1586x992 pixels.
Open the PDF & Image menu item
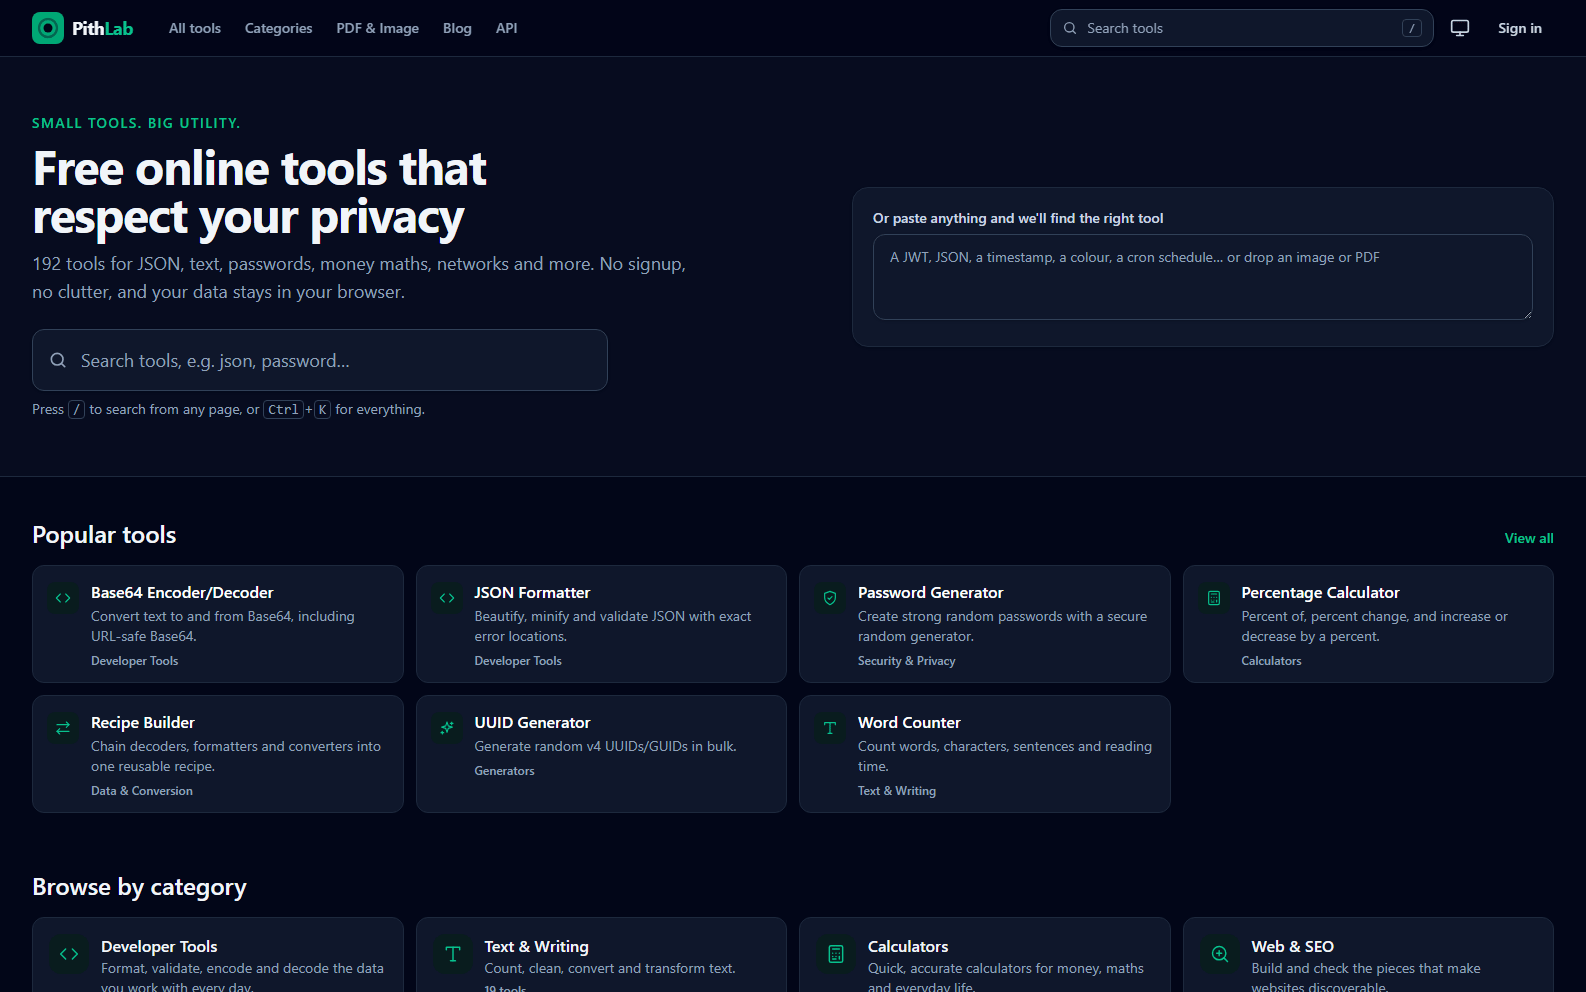coord(378,28)
